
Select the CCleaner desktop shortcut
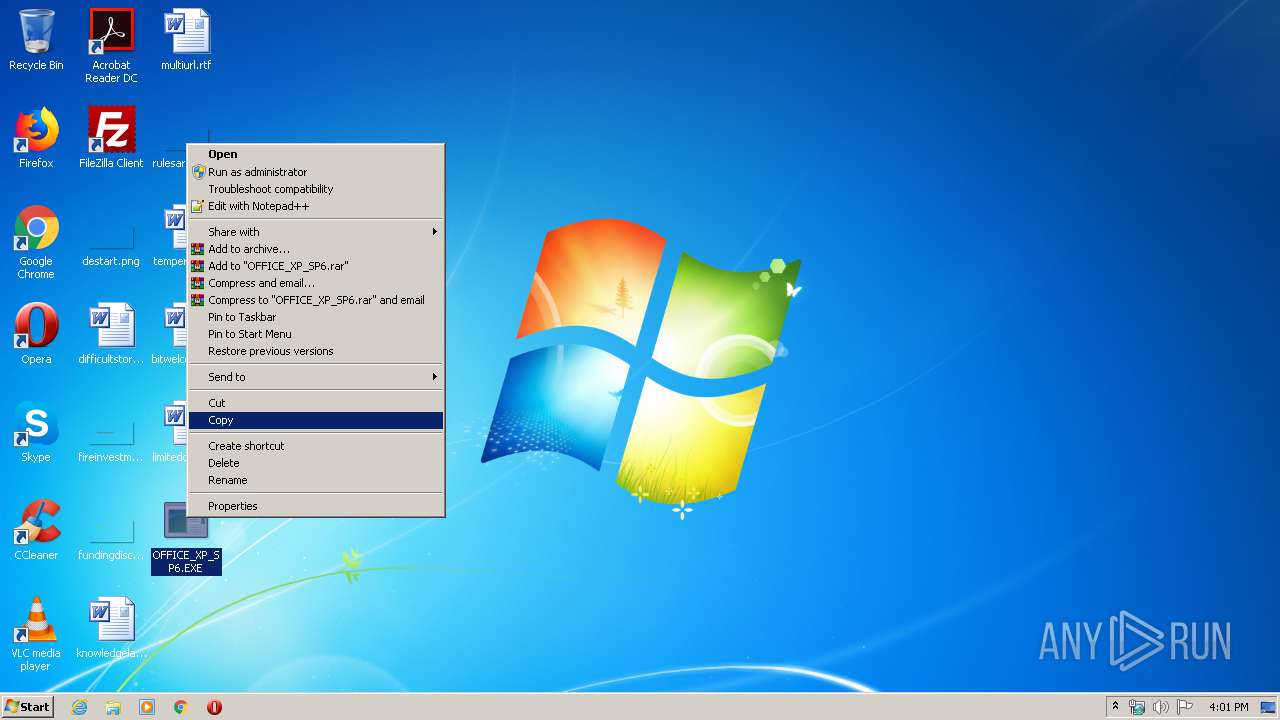(36, 530)
